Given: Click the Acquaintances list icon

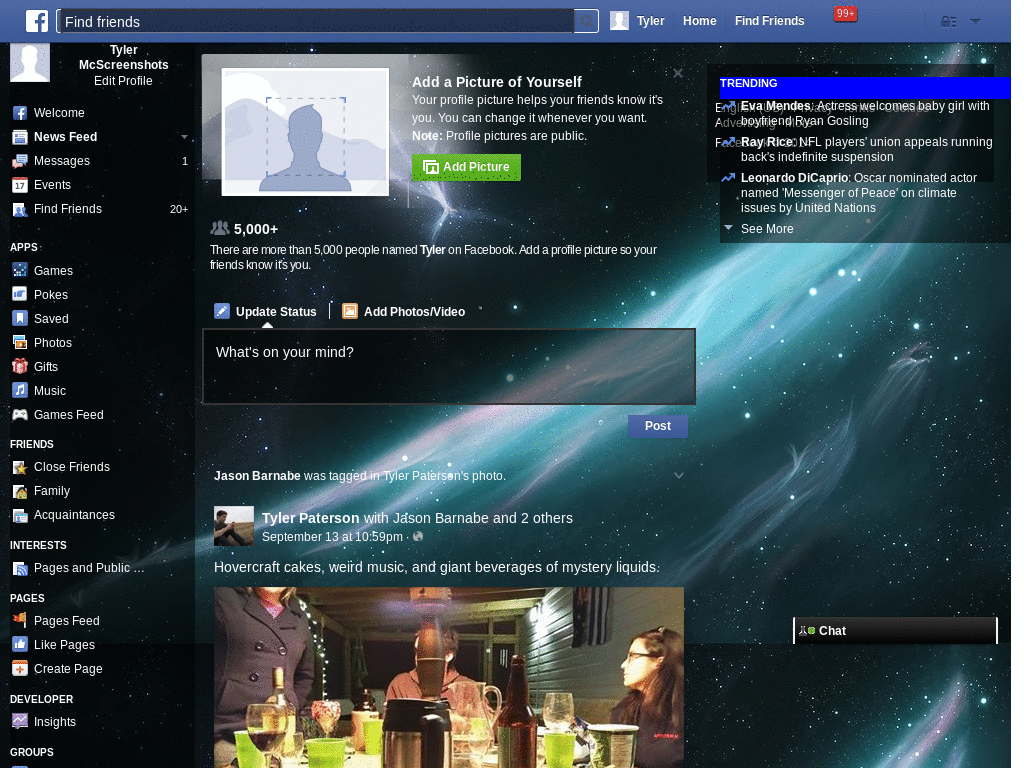Looking at the screenshot, I should pos(20,515).
